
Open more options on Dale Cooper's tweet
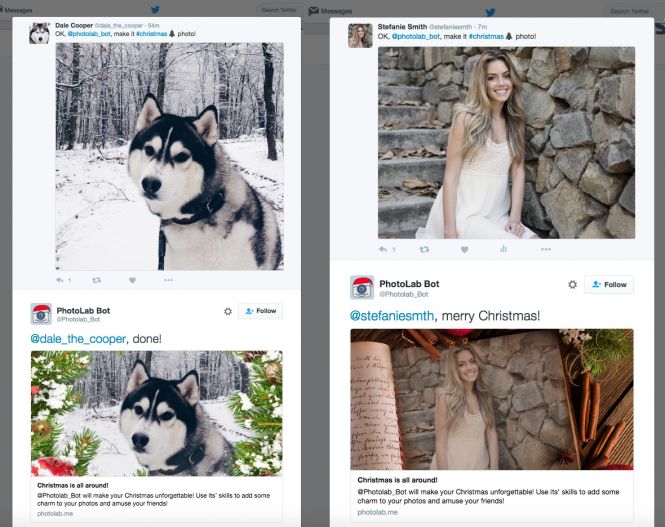tap(168, 280)
